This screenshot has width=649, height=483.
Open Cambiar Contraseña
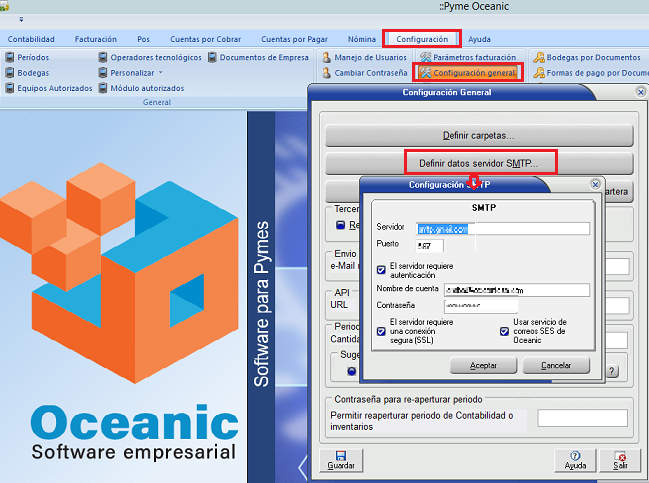(x=365, y=73)
